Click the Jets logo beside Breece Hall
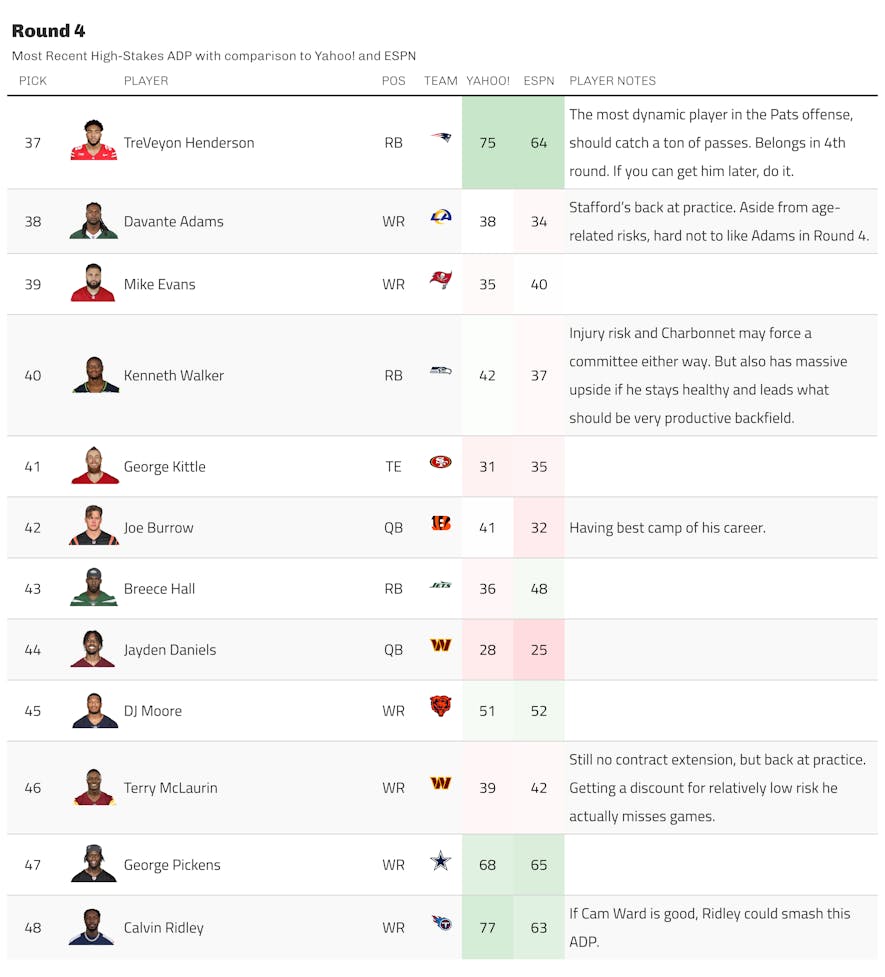The width and height of the screenshot is (885, 977). [x=441, y=584]
